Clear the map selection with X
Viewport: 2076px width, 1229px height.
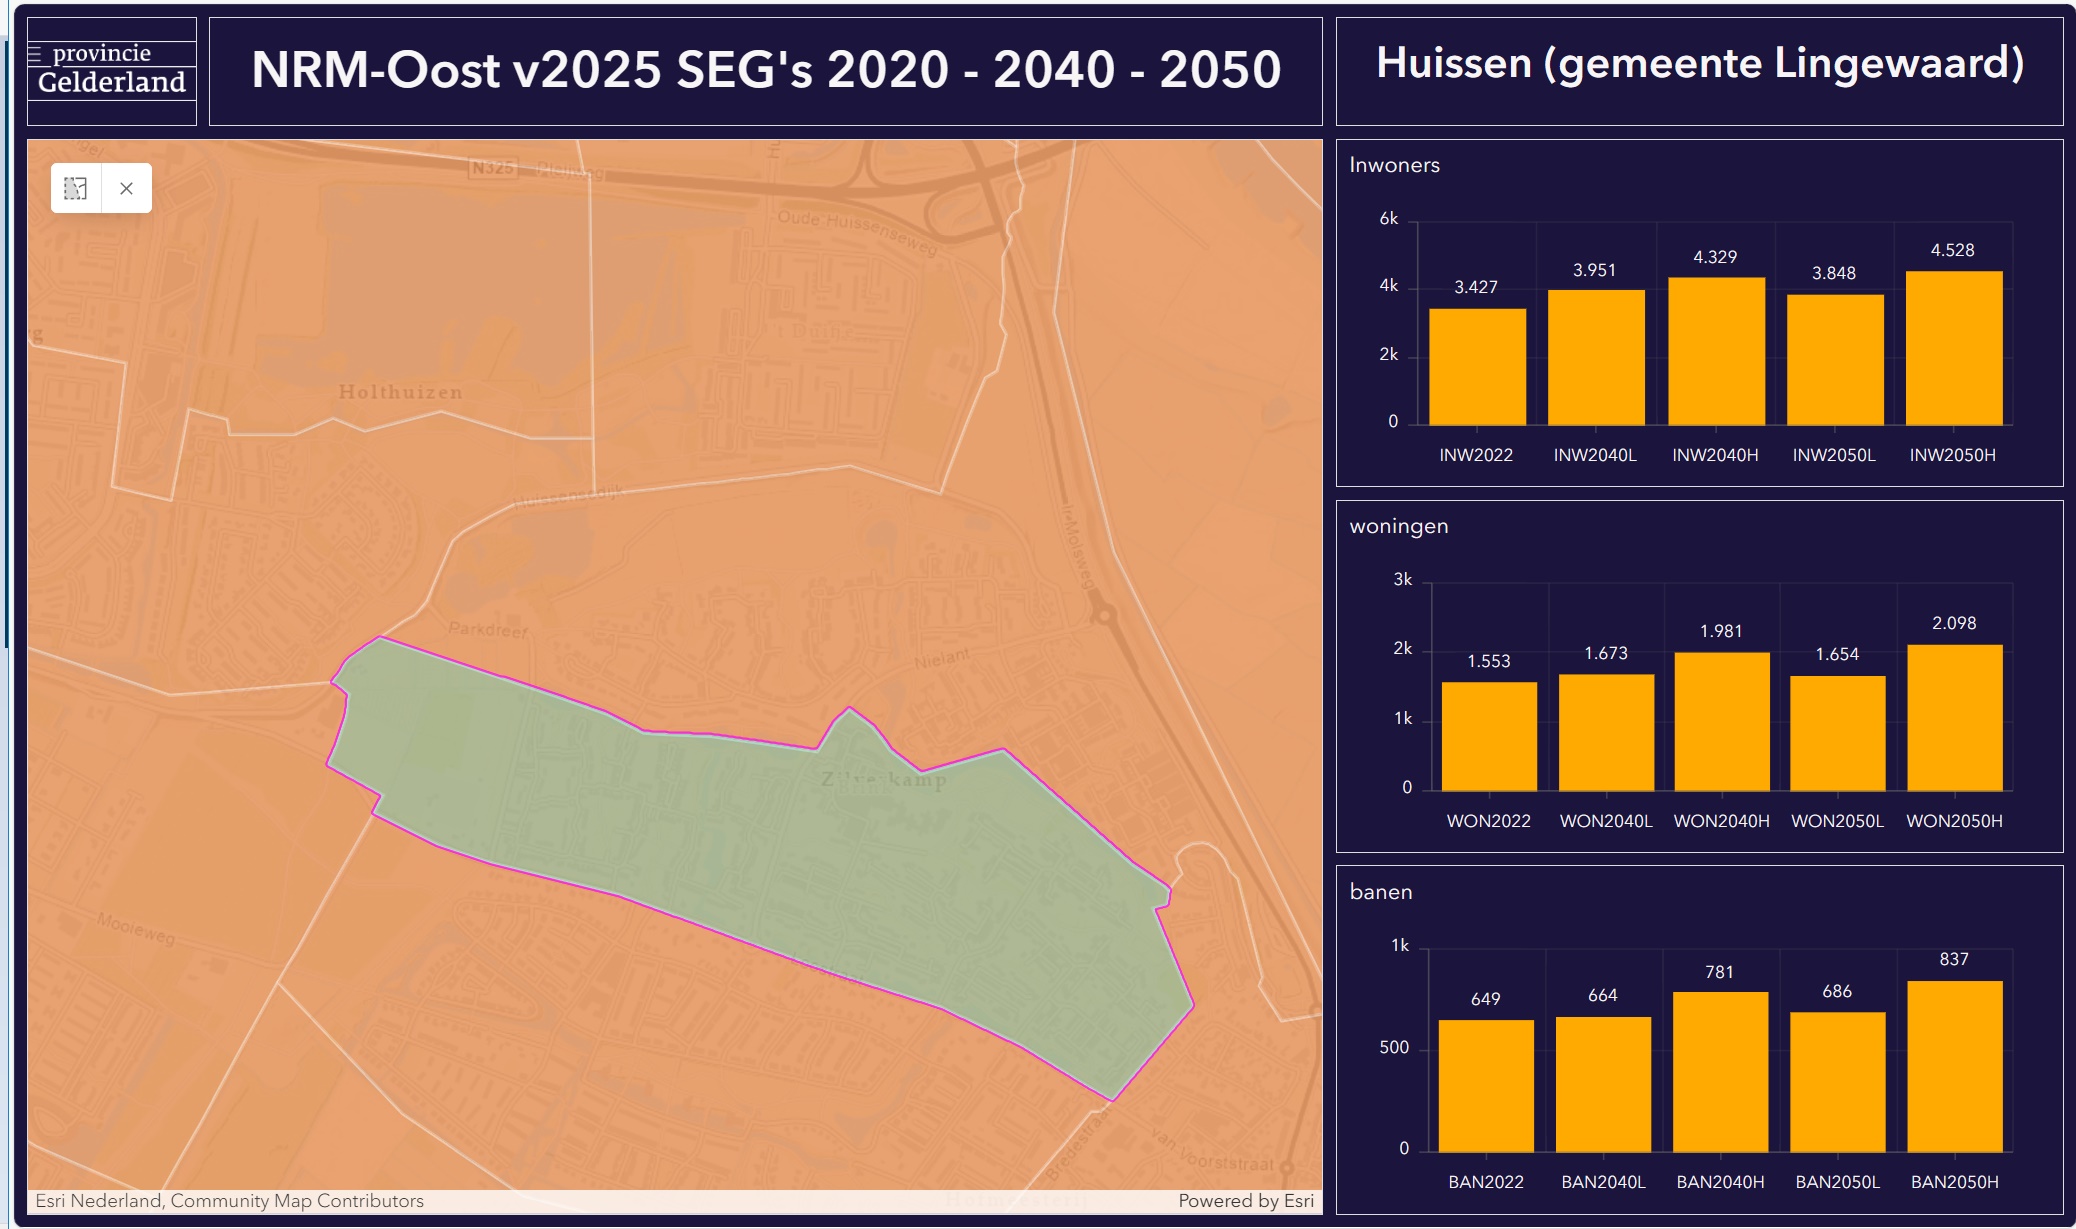tap(127, 188)
